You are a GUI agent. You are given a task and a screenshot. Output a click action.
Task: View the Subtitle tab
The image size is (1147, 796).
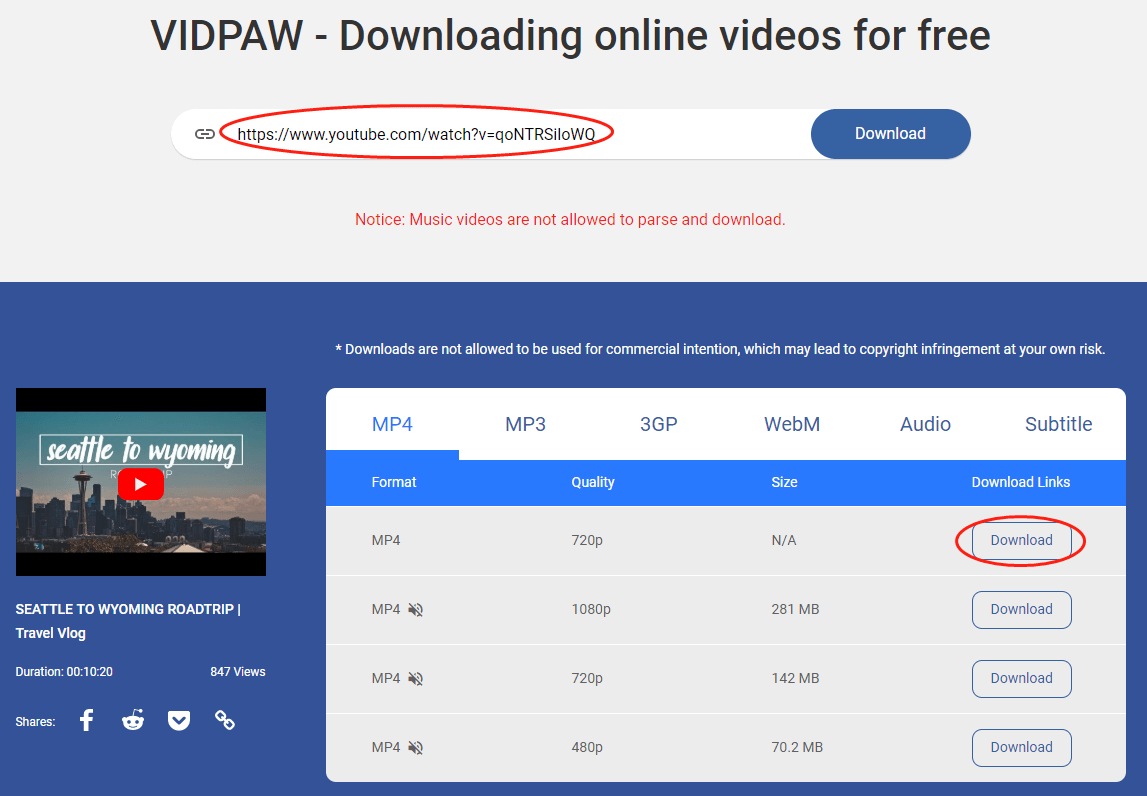point(1058,424)
